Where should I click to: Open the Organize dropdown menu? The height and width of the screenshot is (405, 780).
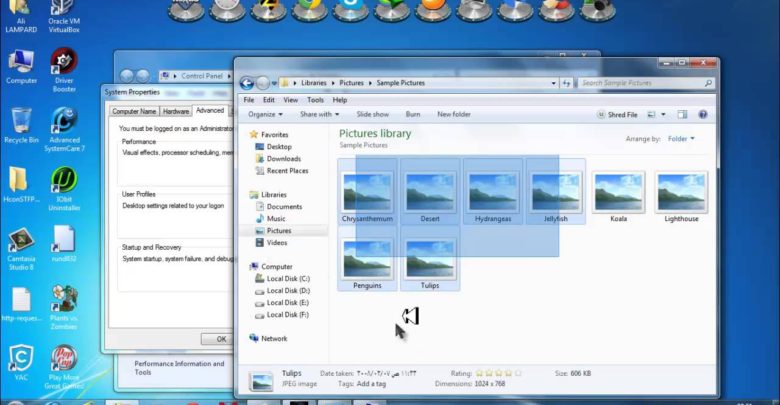pyautogui.click(x=265, y=114)
